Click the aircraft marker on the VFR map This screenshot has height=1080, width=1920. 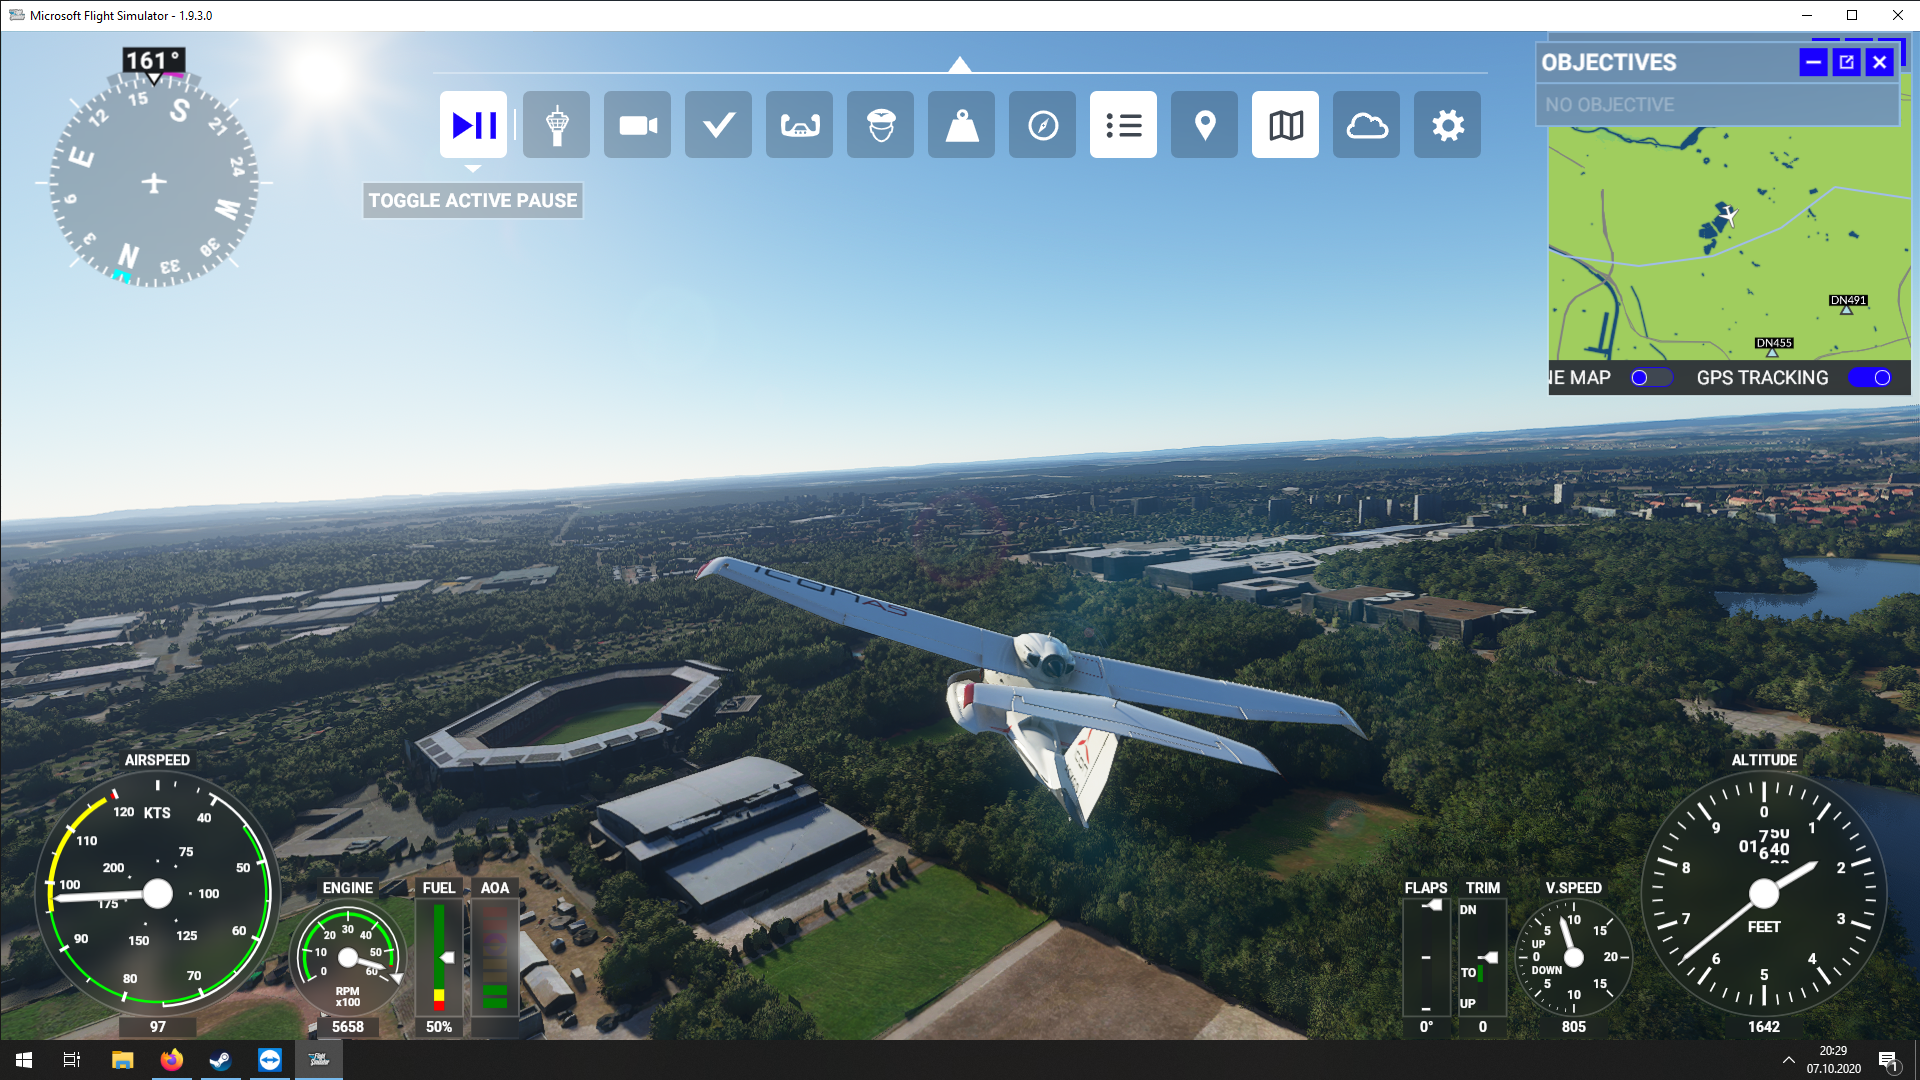pyautogui.click(x=1729, y=215)
